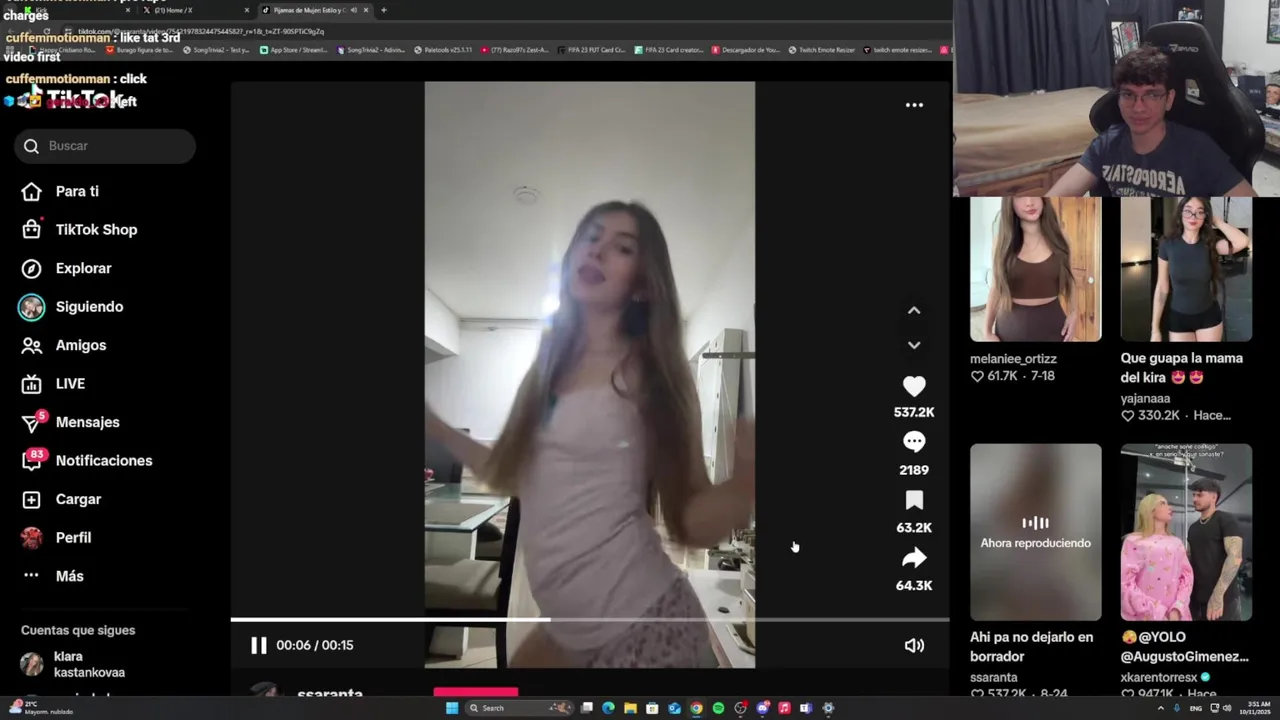Go to next video with down chevron

pos(914,345)
